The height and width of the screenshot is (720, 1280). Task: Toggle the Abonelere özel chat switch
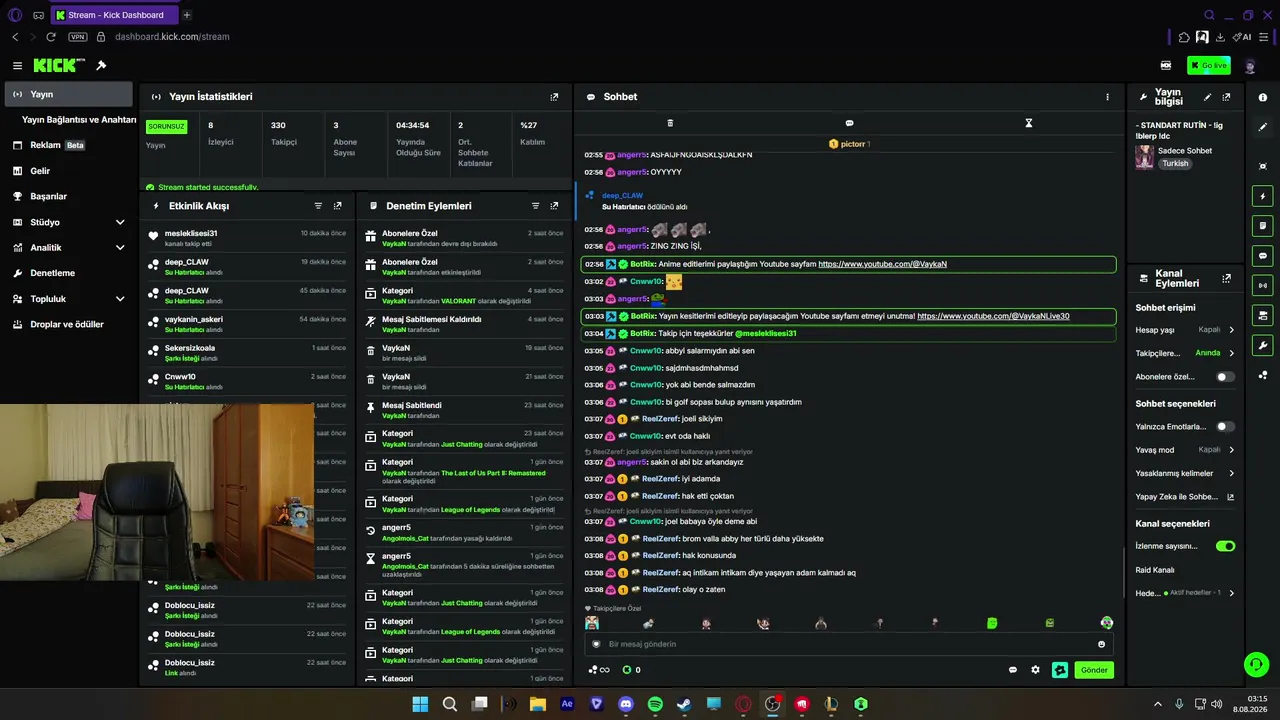click(x=1225, y=377)
